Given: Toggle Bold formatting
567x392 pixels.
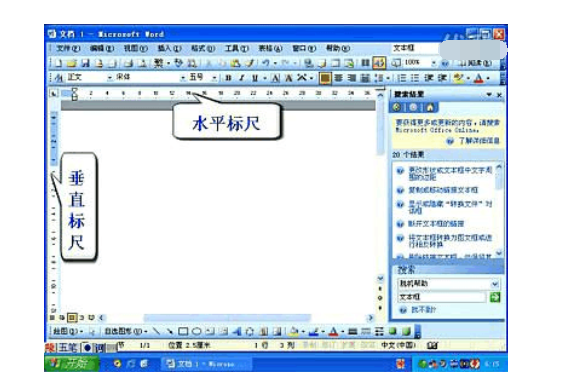Looking at the screenshot, I should tap(228, 78).
